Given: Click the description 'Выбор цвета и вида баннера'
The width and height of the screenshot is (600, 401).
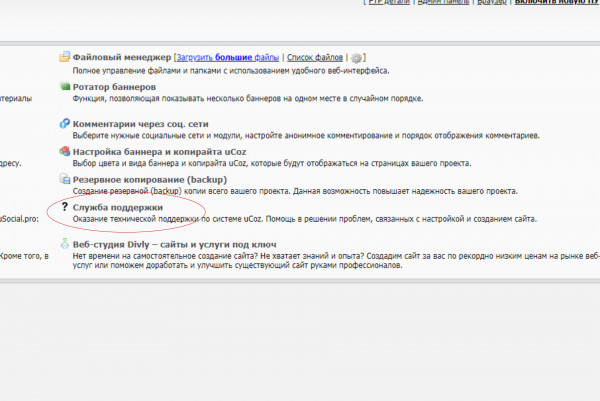Looking at the screenshot, I should 128,163.
